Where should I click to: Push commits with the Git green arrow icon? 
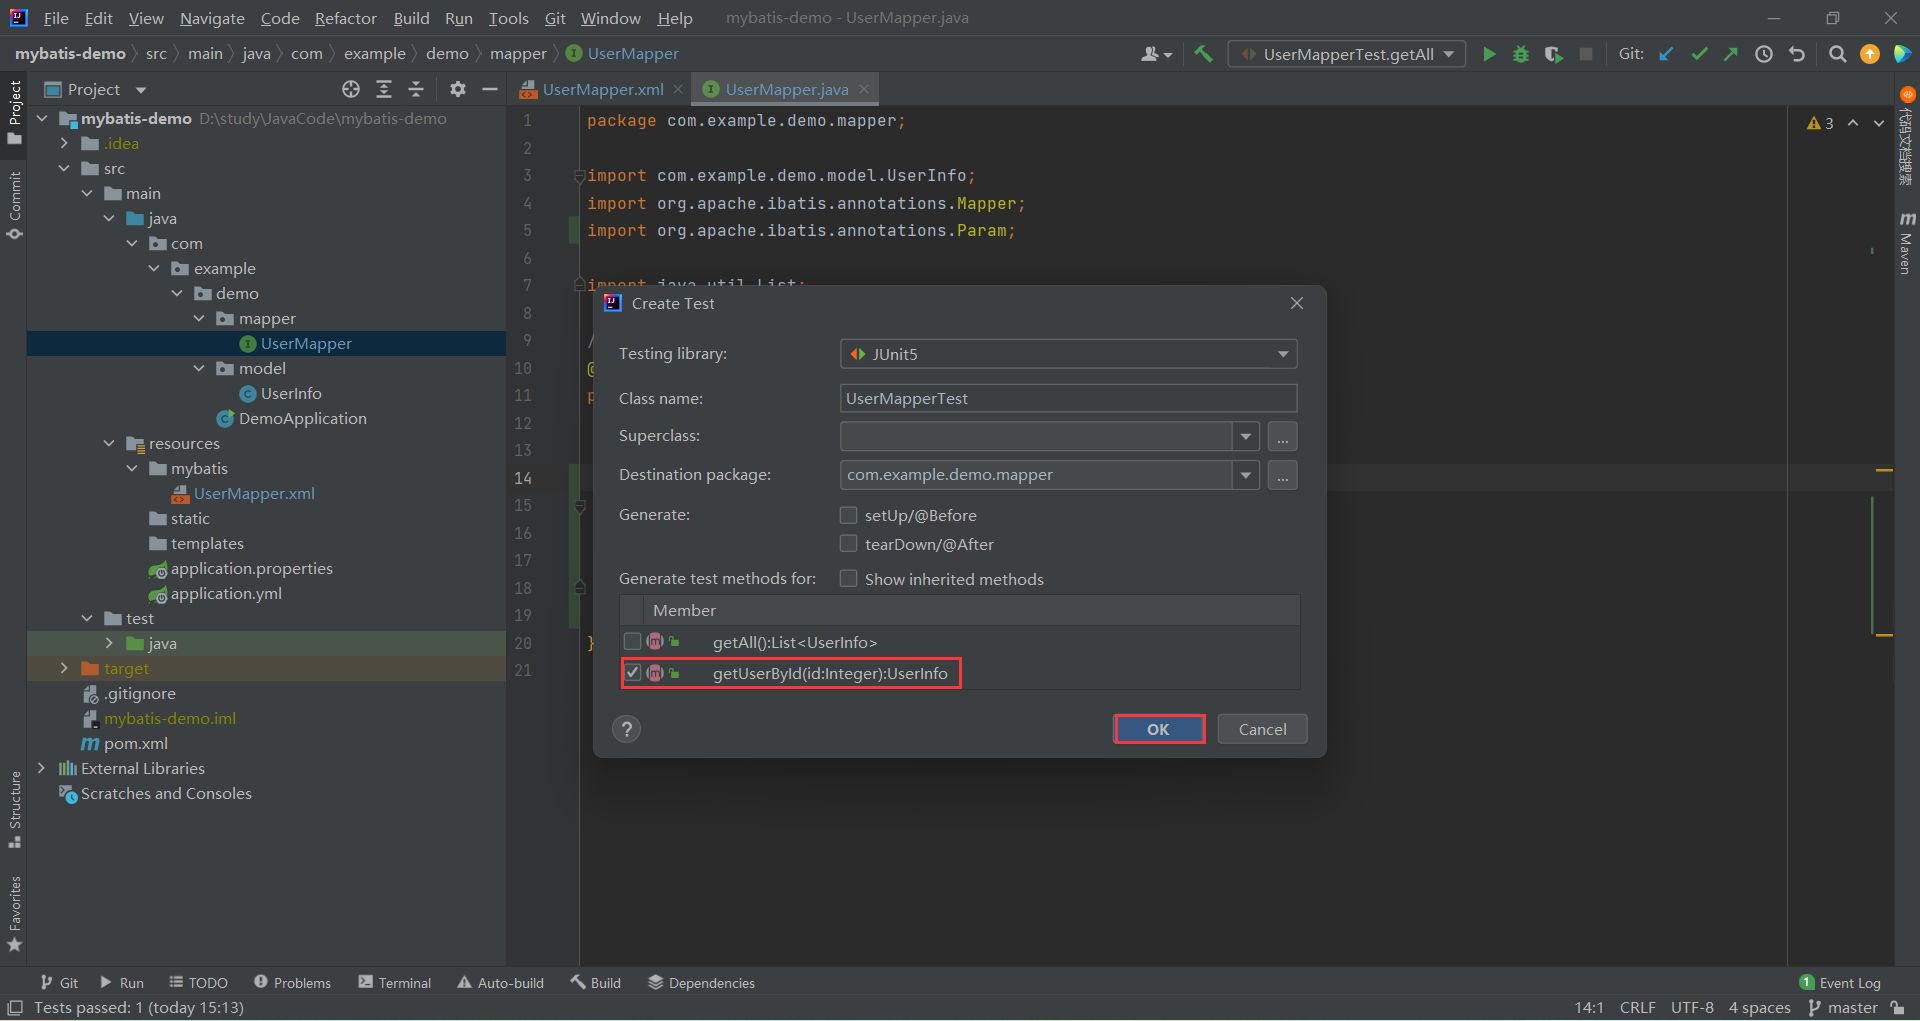click(x=1731, y=54)
